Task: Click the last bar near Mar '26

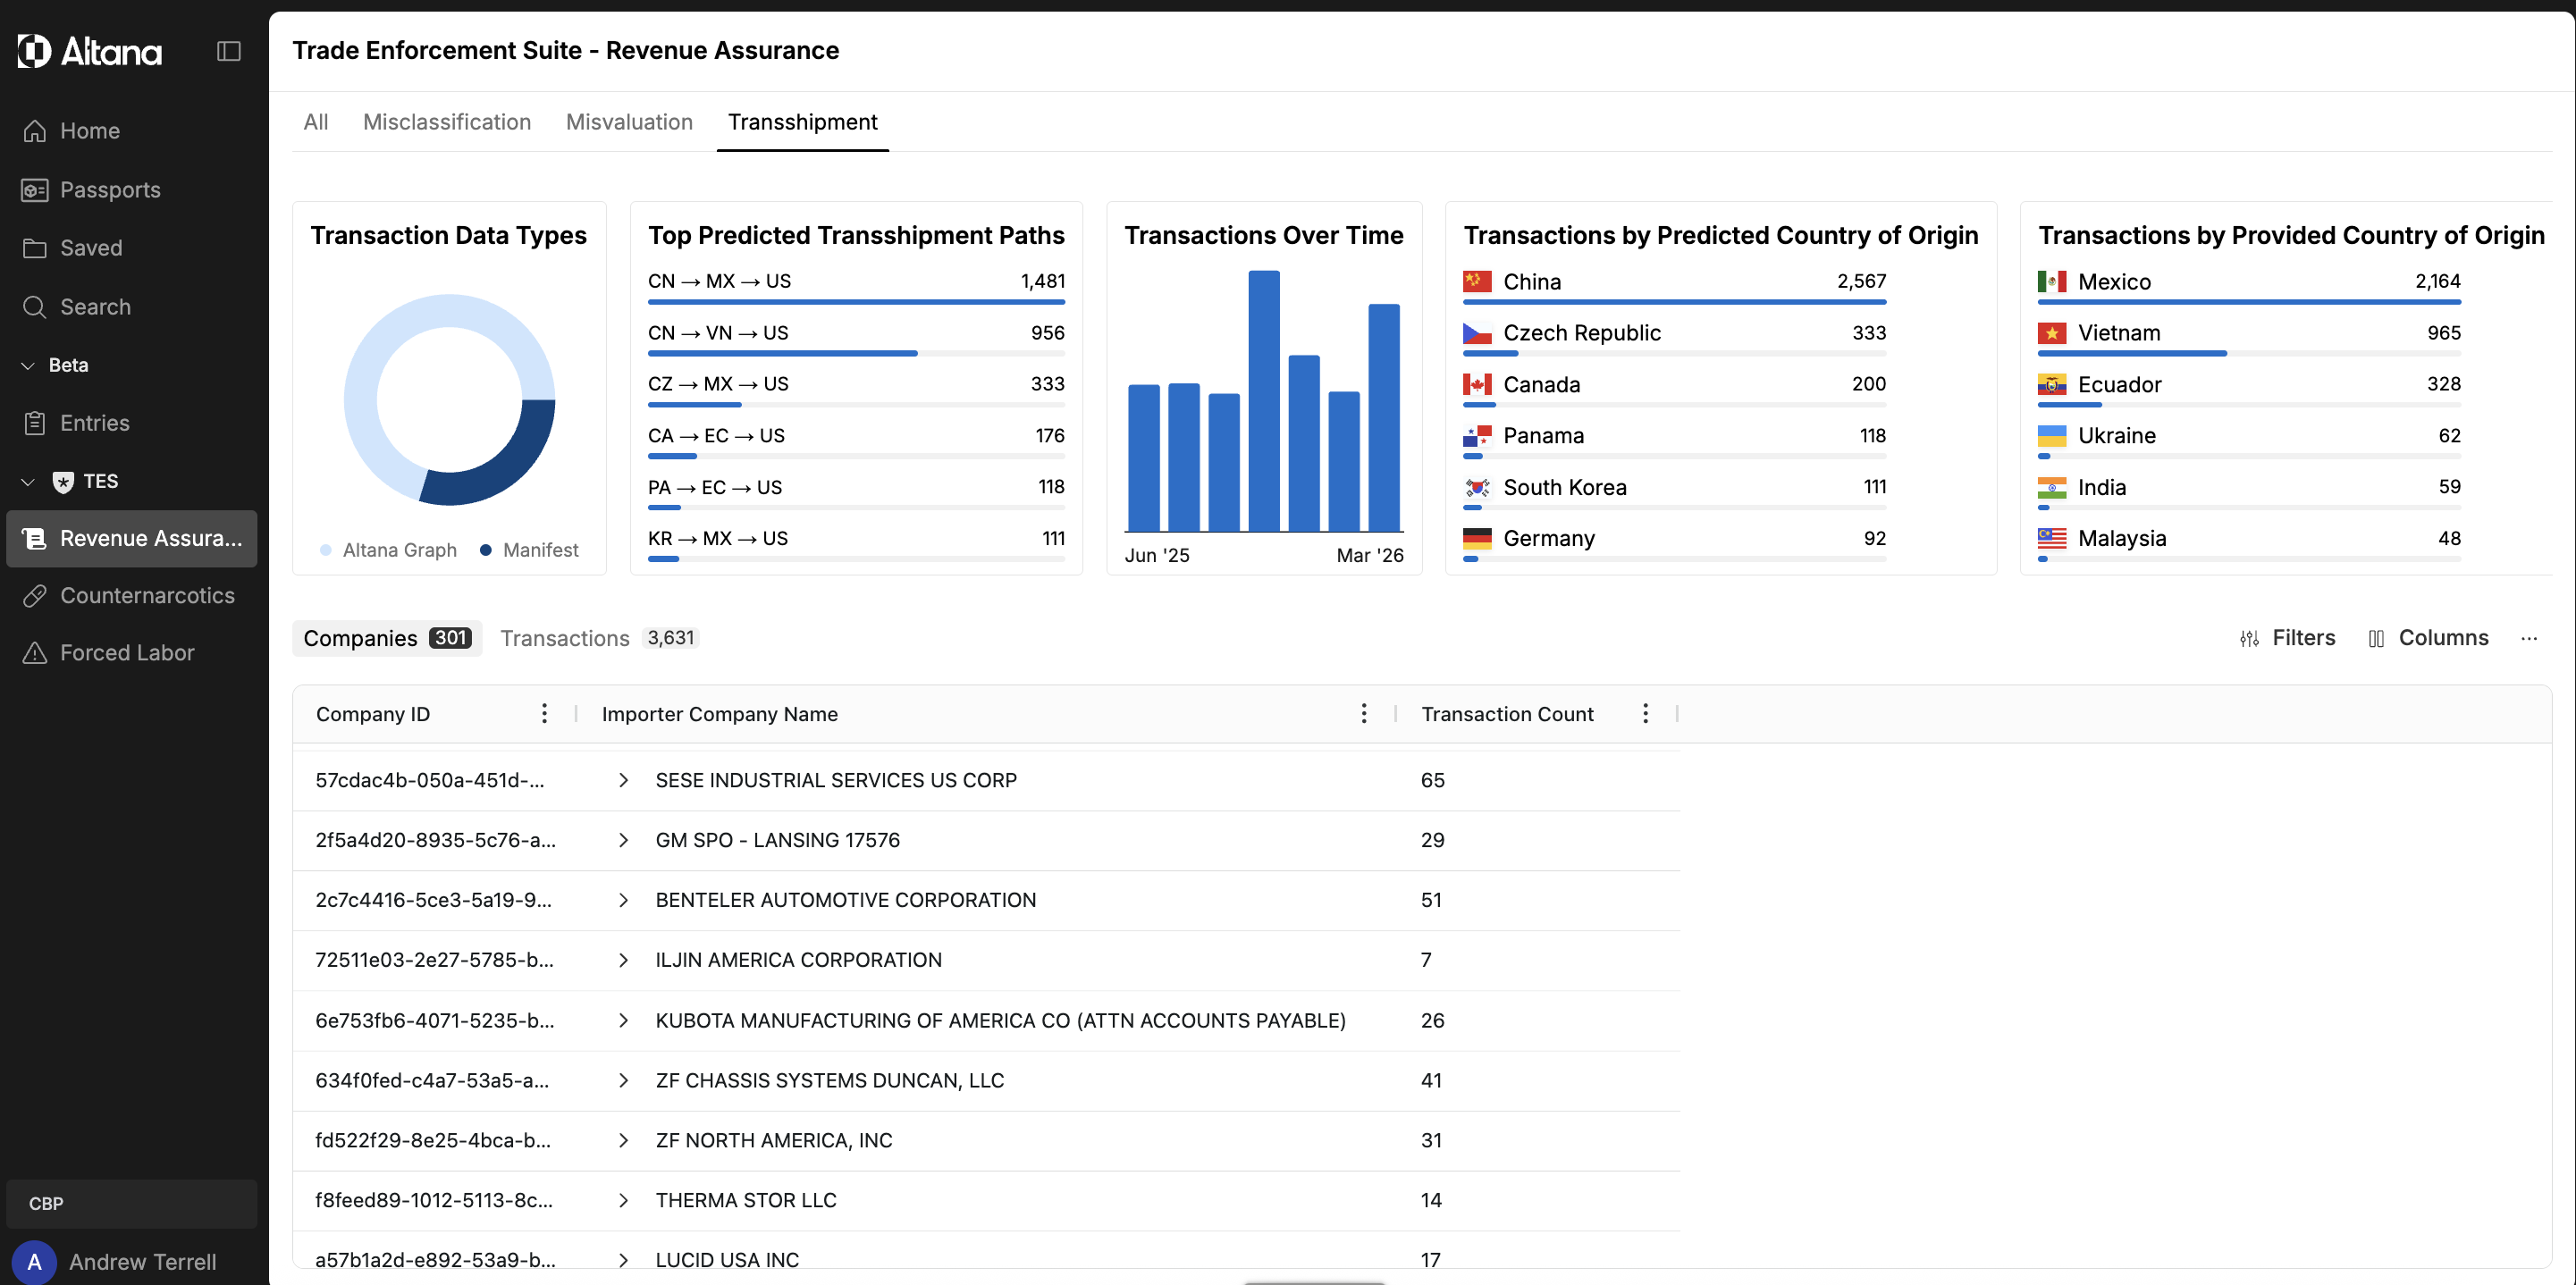Action: pos(1384,417)
